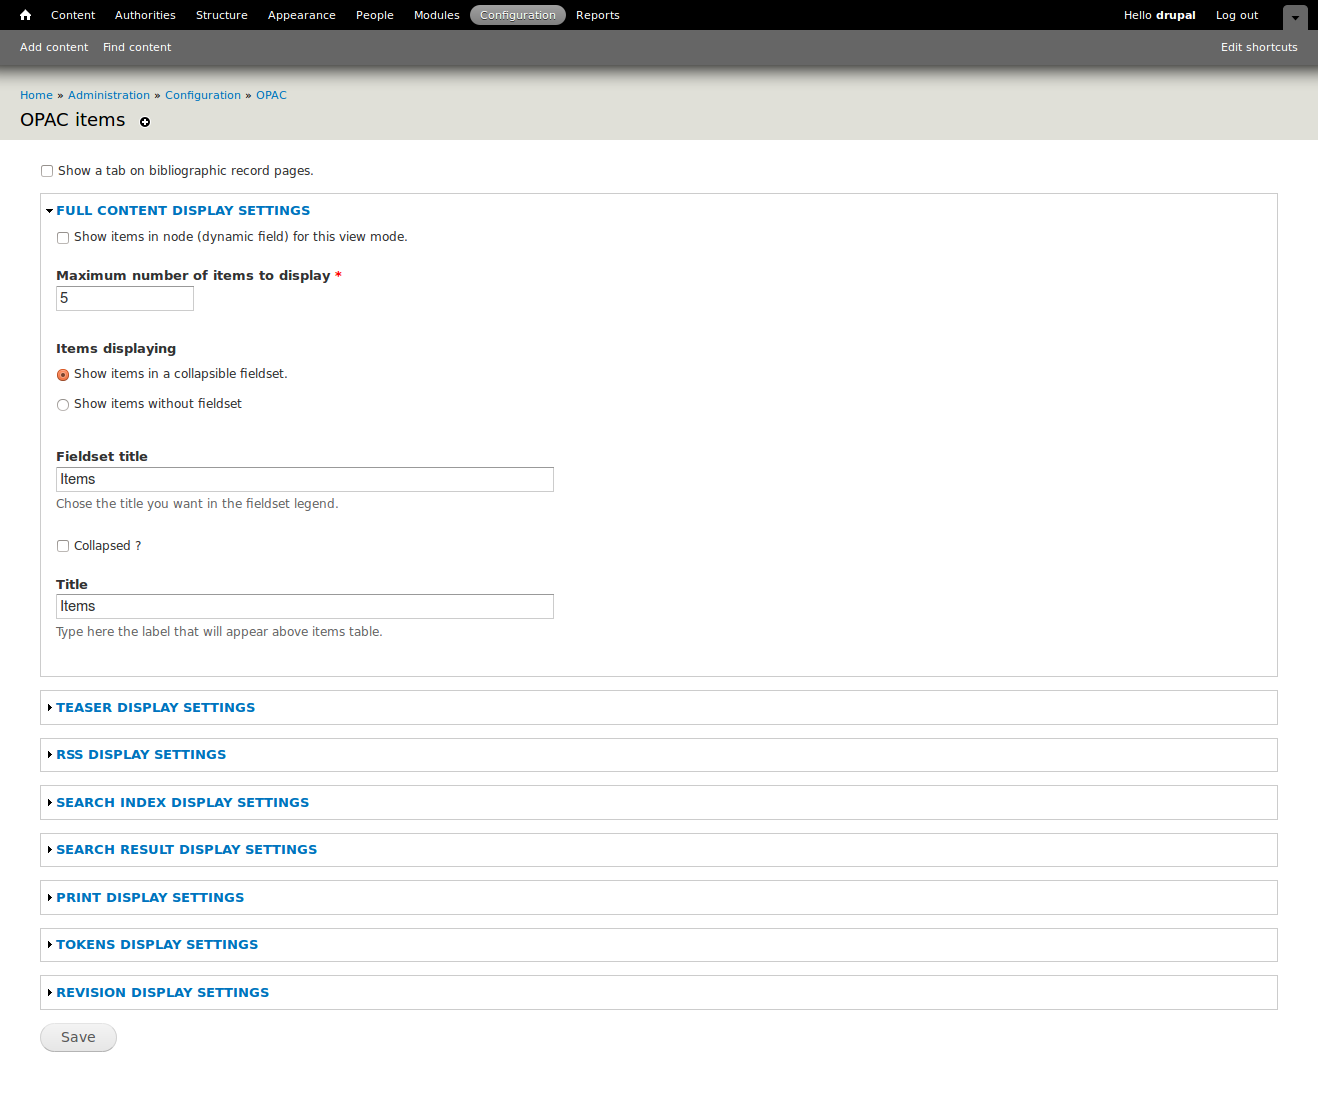Open the Reports menu
Screen dimensions: 1318x1106
click(x=598, y=15)
